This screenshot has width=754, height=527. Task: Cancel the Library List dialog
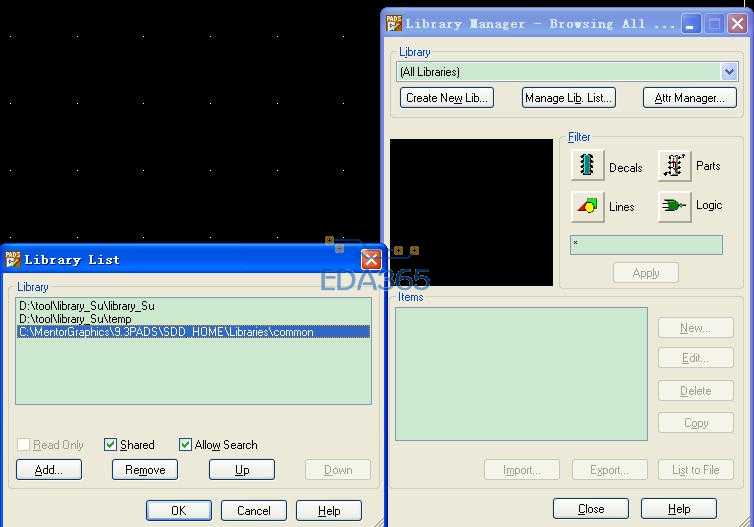[254, 510]
